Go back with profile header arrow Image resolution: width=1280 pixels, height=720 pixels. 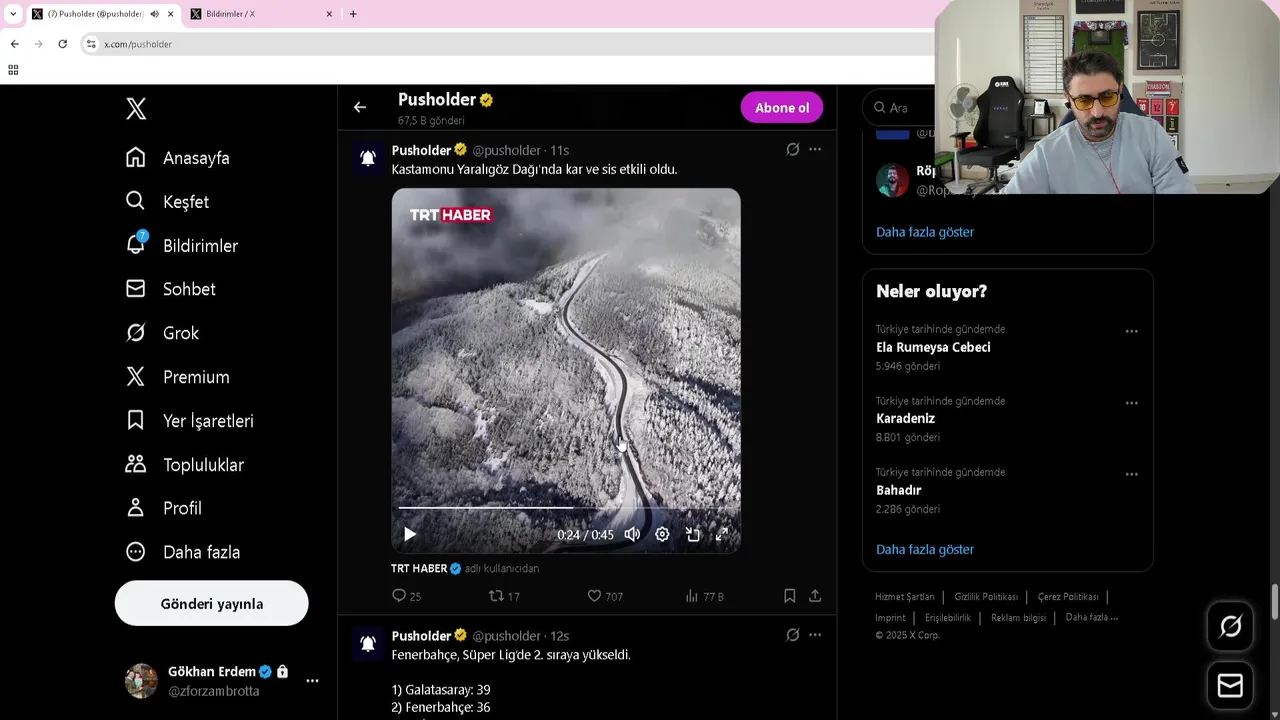click(x=360, y=107)
